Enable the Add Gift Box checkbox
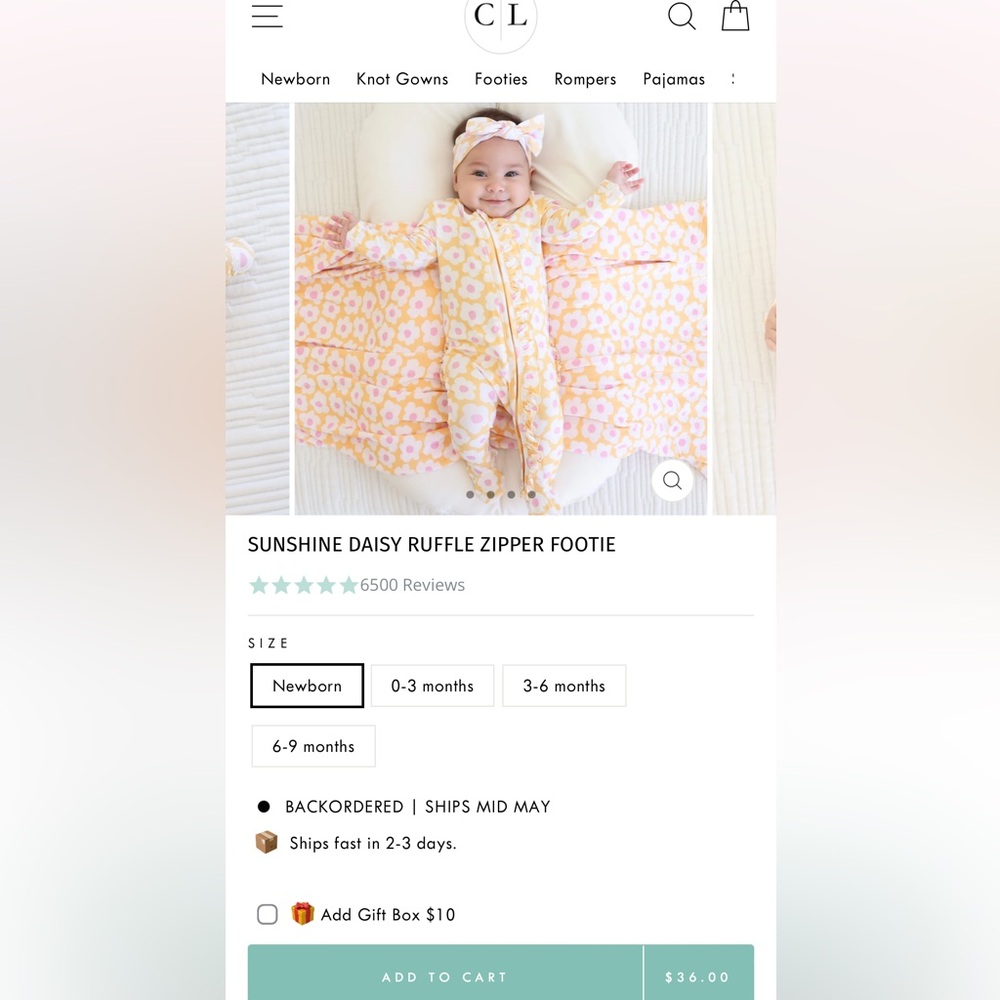1000x1000 pixels. pos(267,914)
